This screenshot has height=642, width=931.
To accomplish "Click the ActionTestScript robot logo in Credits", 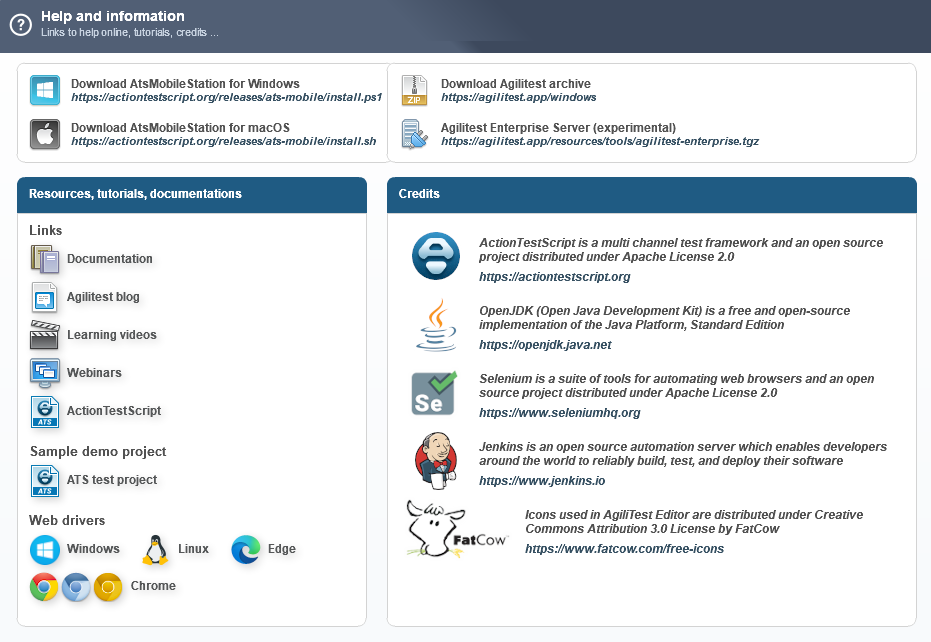I will point(436,256).
